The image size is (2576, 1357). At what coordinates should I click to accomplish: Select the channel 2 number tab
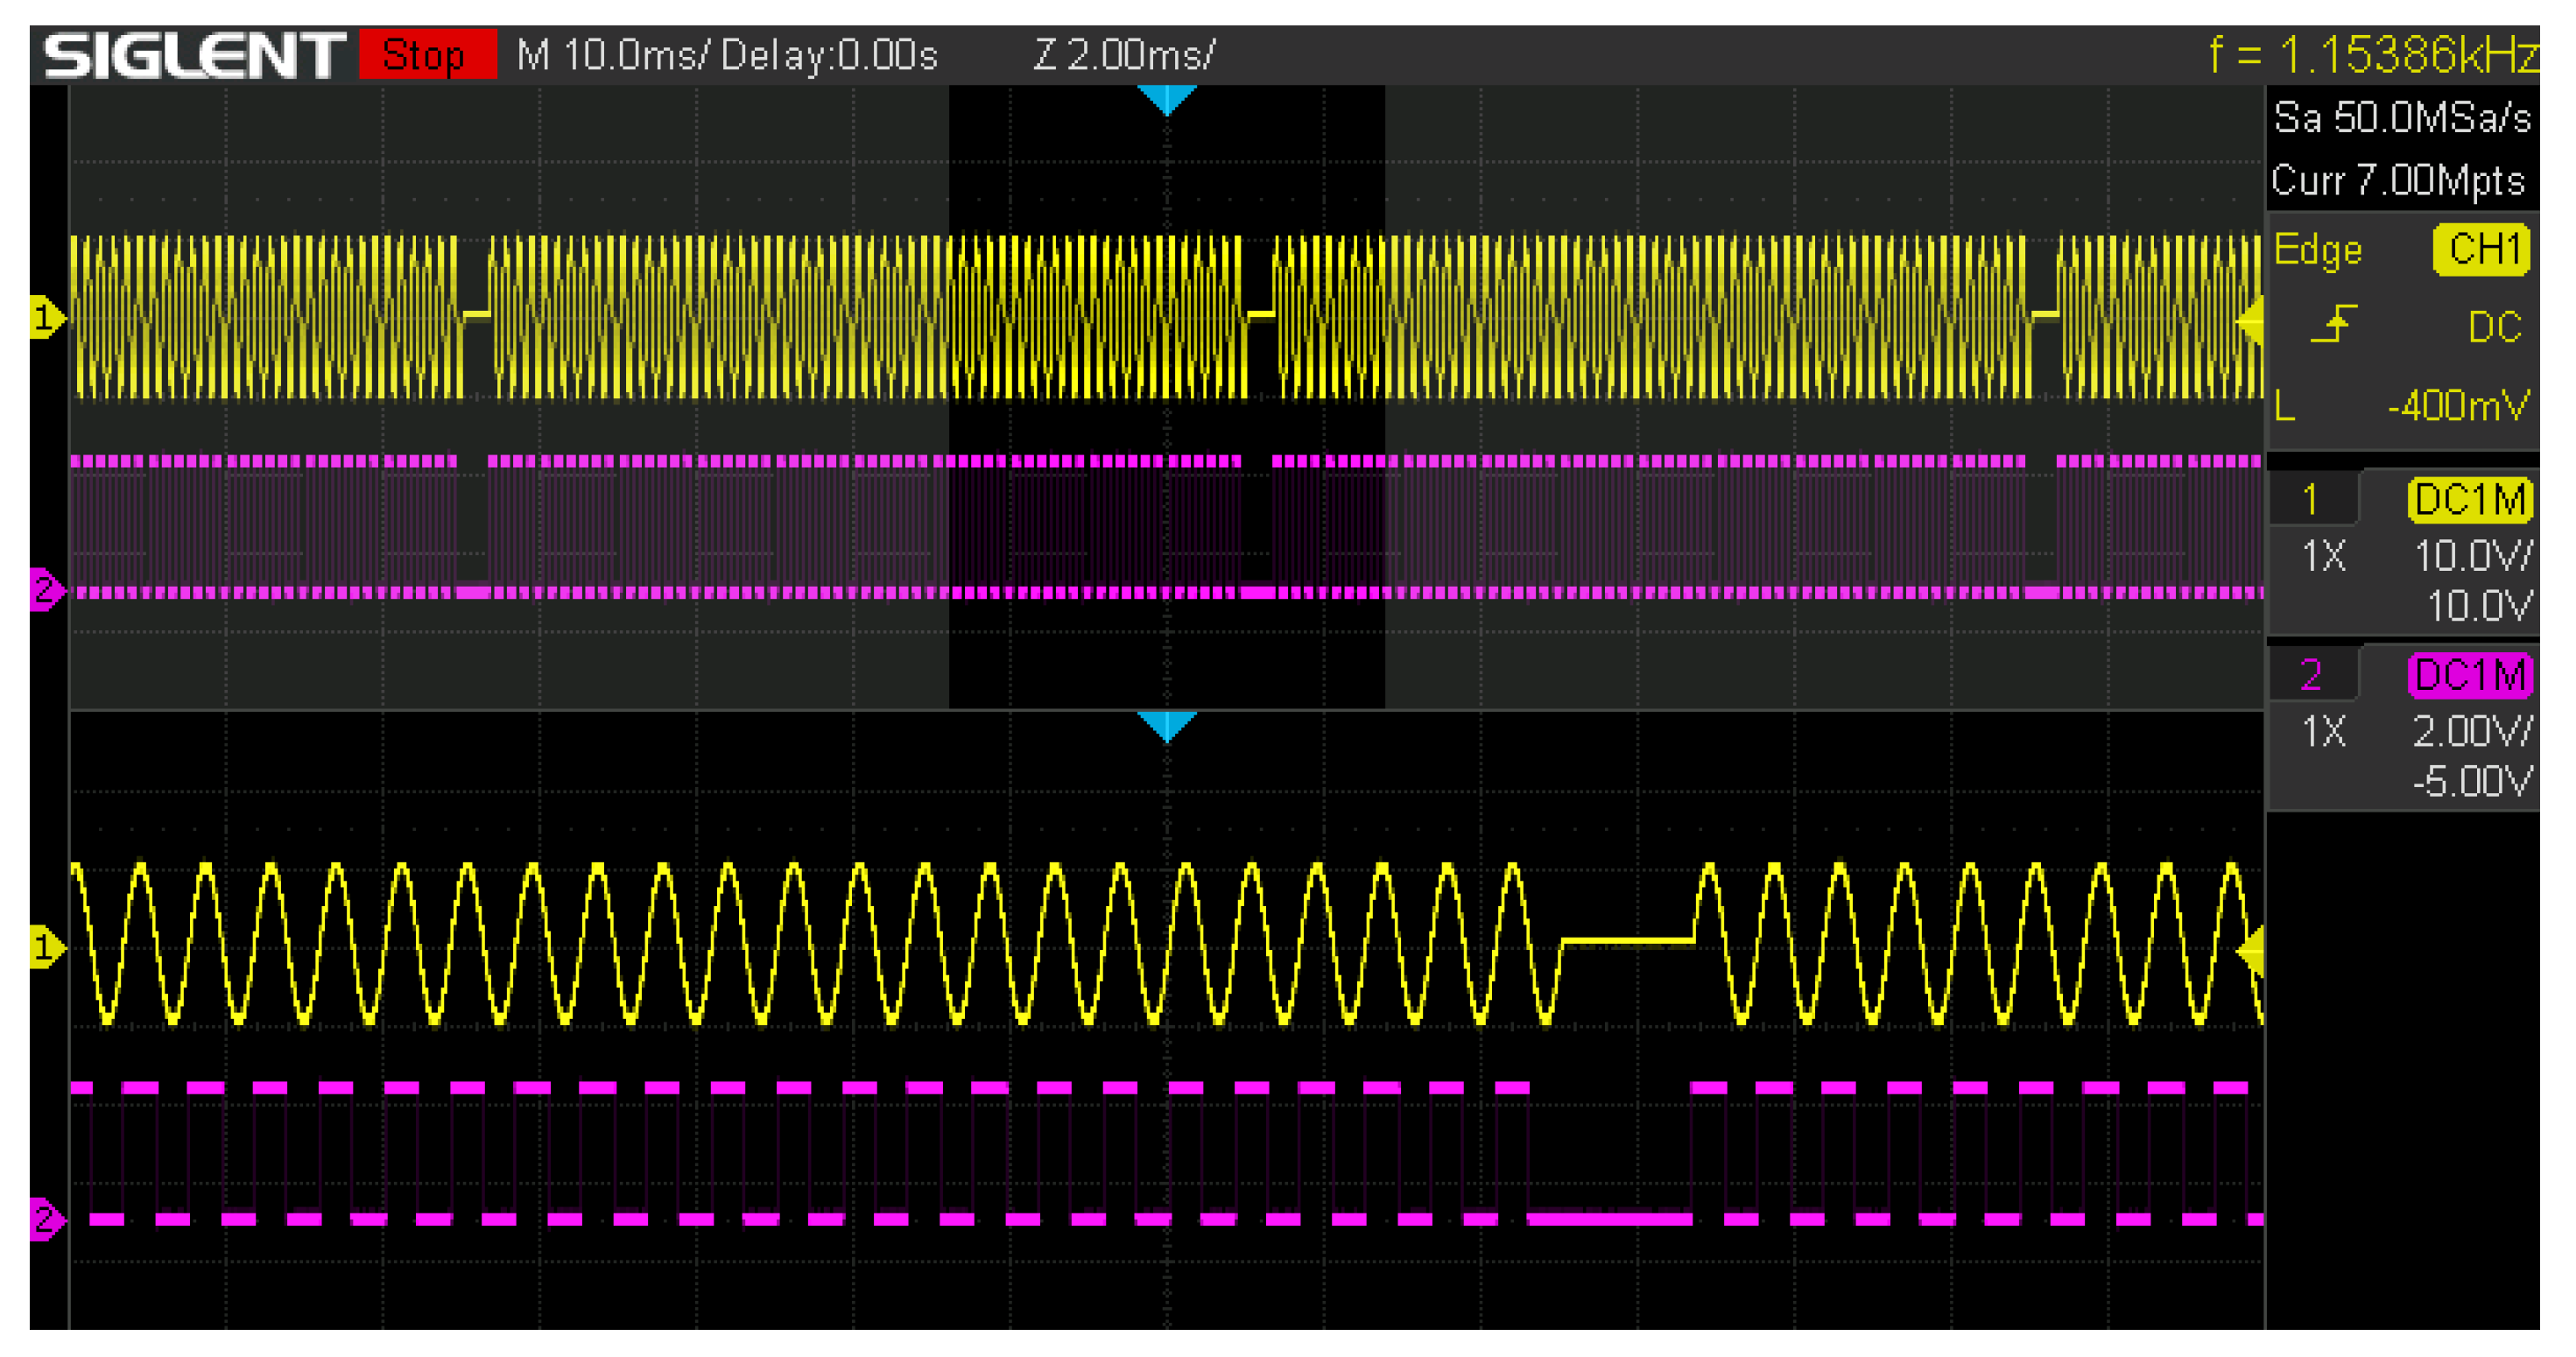coord(2311,675)
